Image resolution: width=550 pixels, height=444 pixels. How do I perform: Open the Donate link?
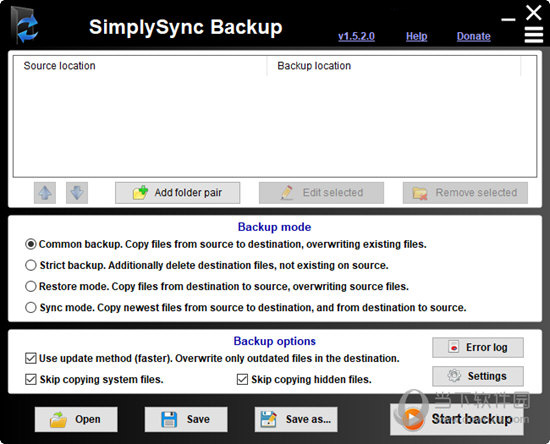pyautogui.click(x=474, y=36)
